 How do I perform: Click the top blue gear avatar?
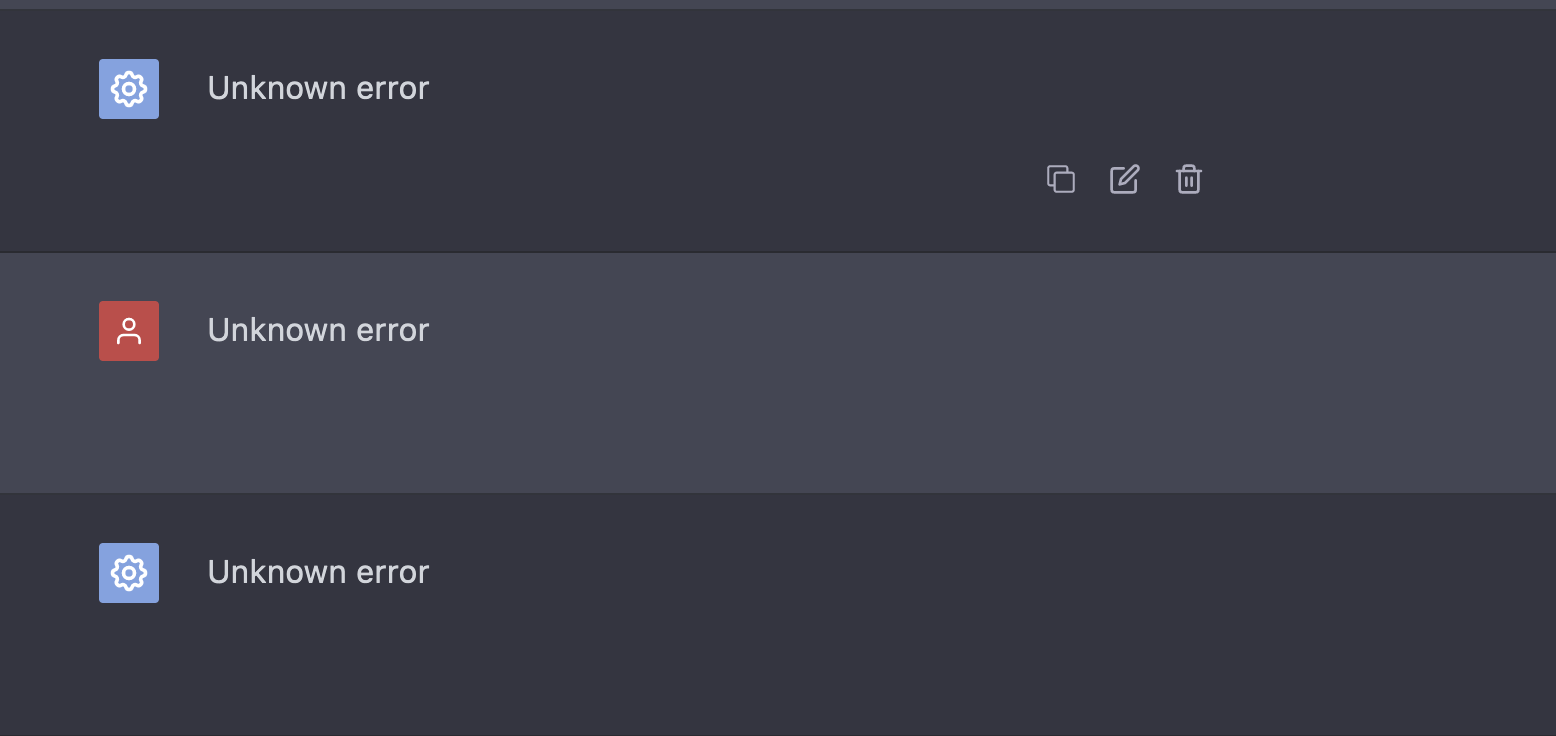pyautogui.click(x=129, y=89)
